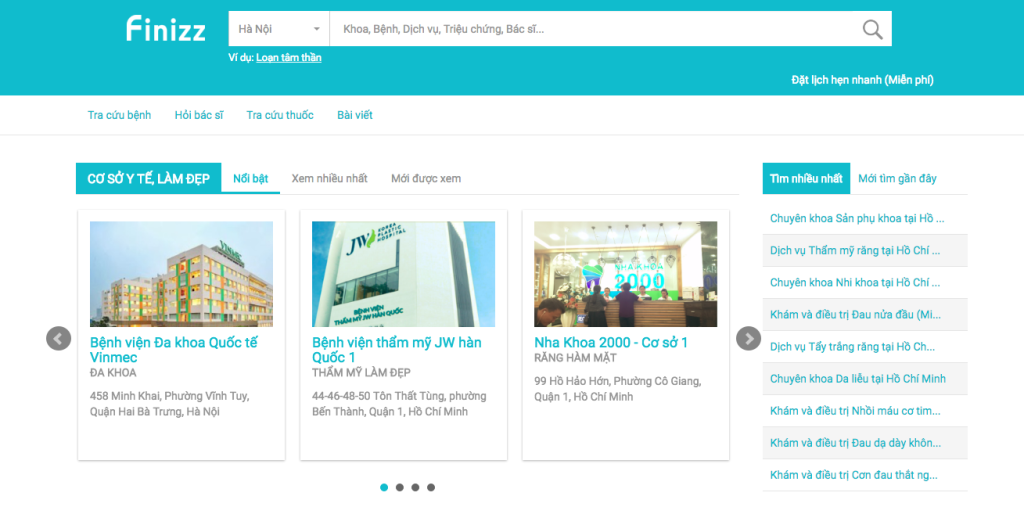Image resolution: width=1024 pixels, height=507 pixels.
Task: Click the RĂNG HÀM MẶT category label
Action: [575, 358]
